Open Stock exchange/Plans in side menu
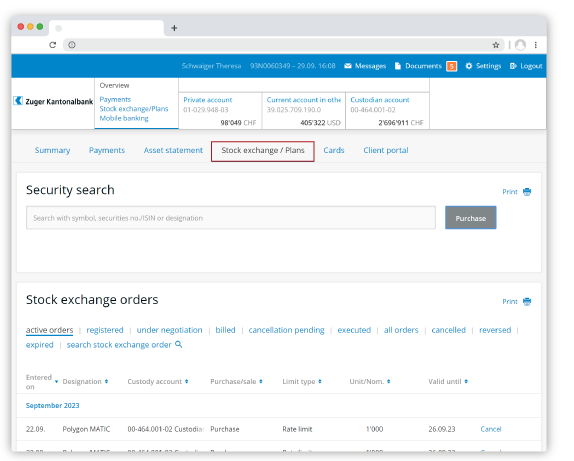This screenshot has height=461, width=574. (x=134, y=109)
